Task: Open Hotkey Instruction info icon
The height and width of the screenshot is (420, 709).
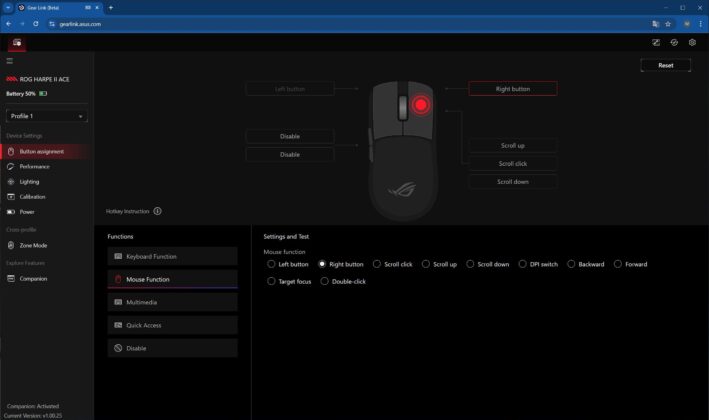Action: pyautogui.click(x=157, y=211)
